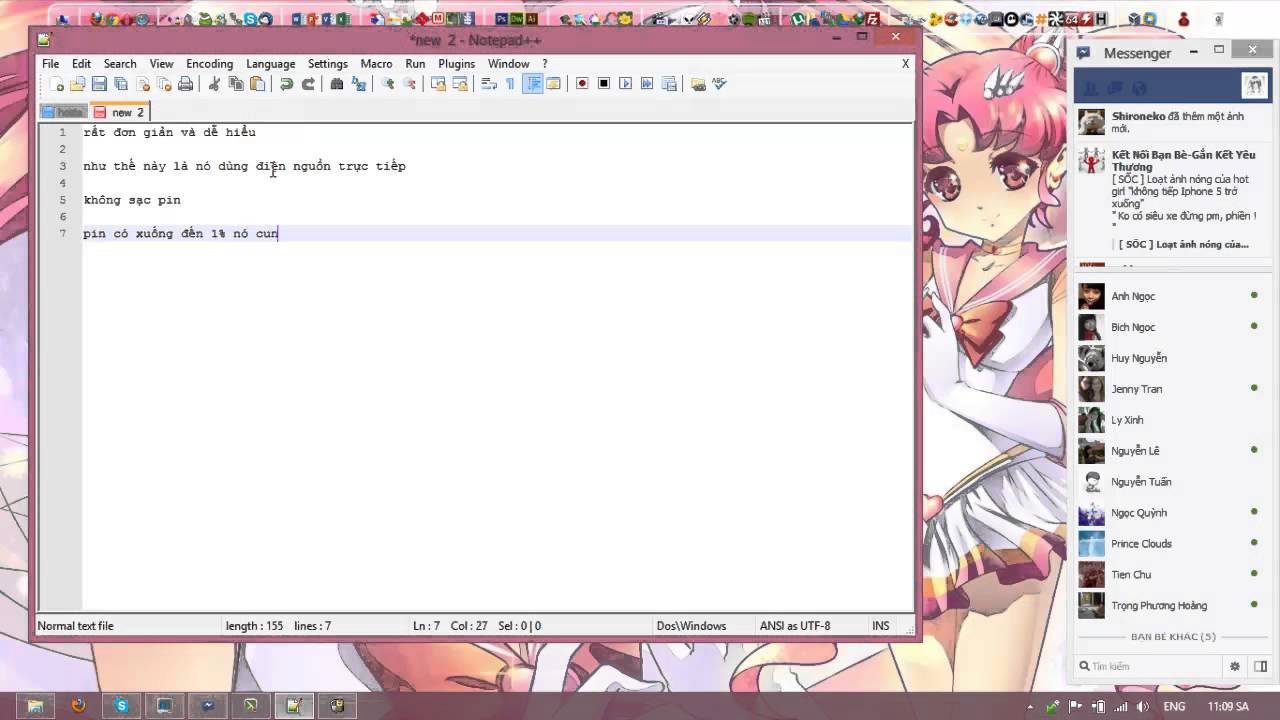
Task: Click the ABC spell check icon
Action: [719, 84]
